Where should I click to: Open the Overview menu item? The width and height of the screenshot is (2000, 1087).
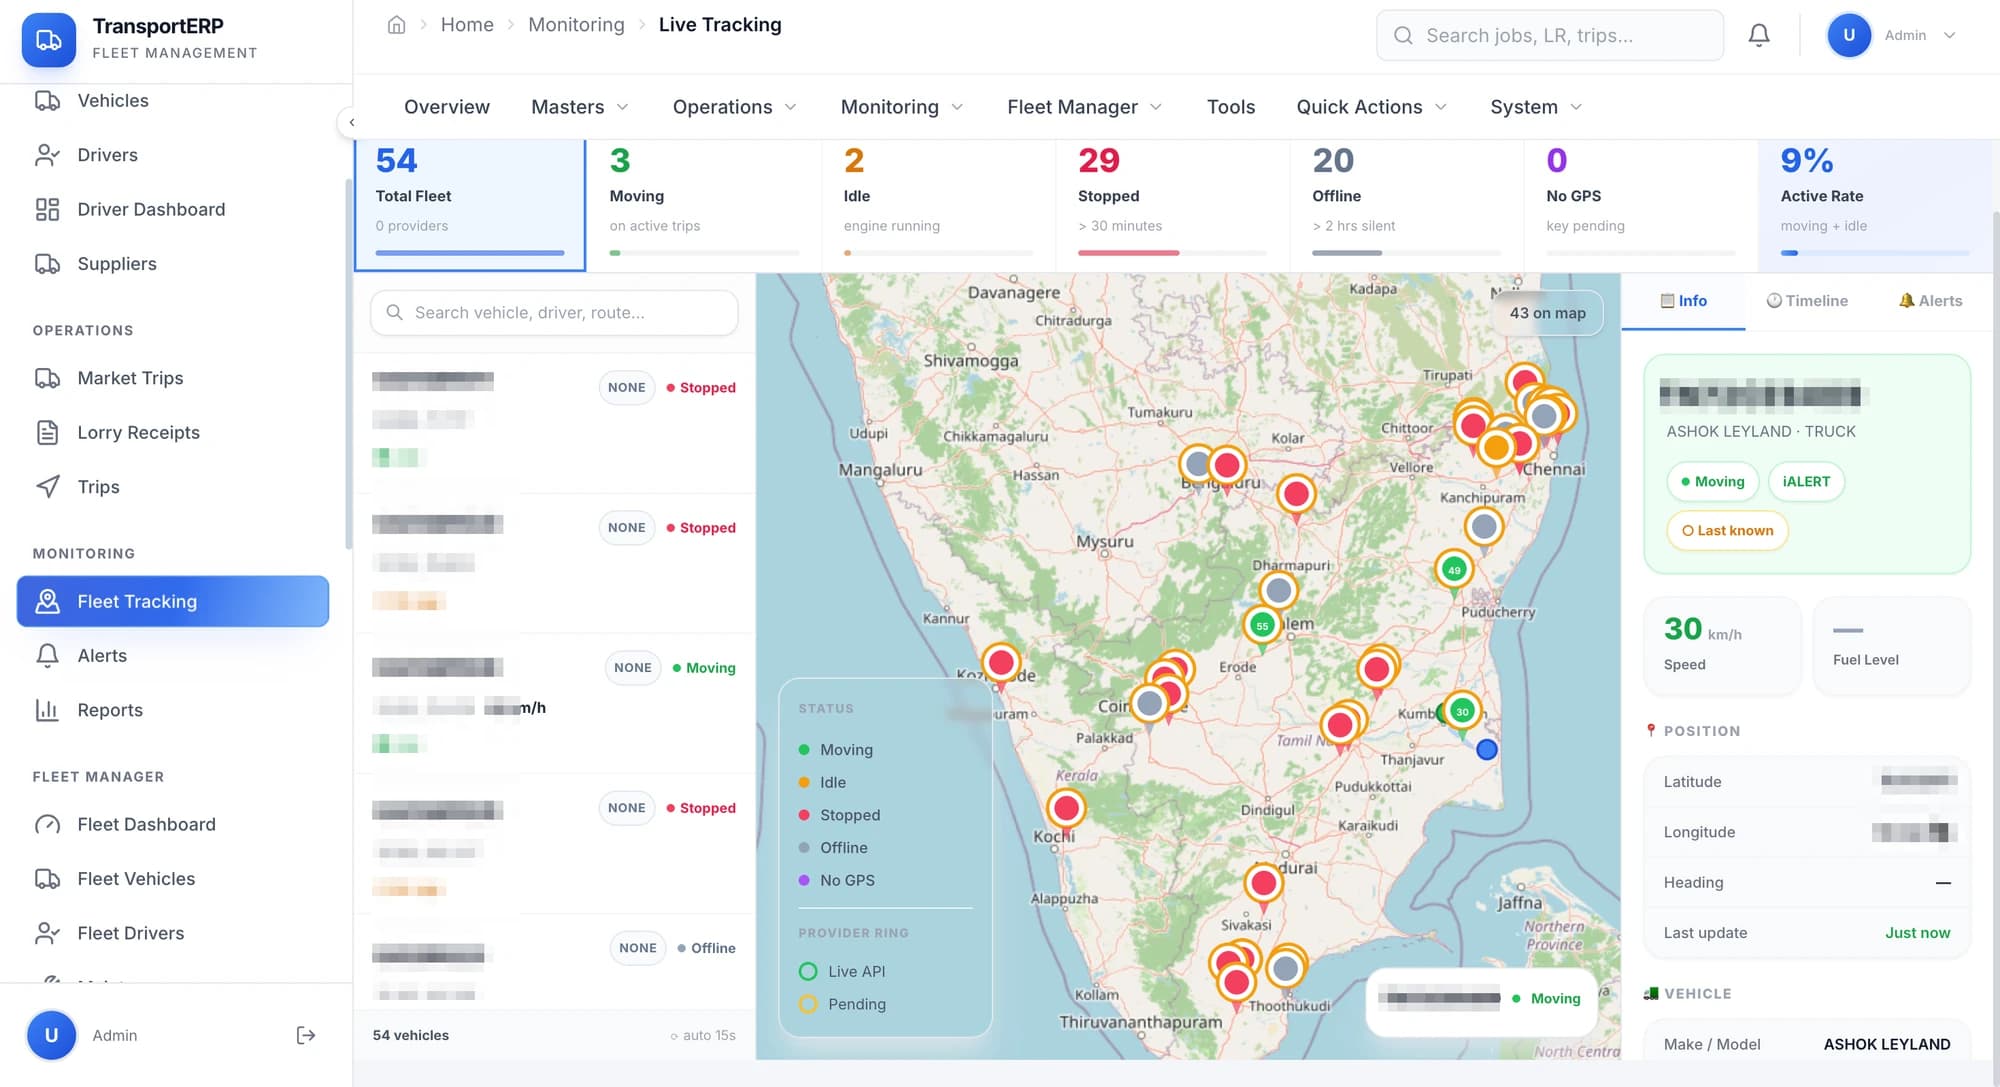point(447,107)
